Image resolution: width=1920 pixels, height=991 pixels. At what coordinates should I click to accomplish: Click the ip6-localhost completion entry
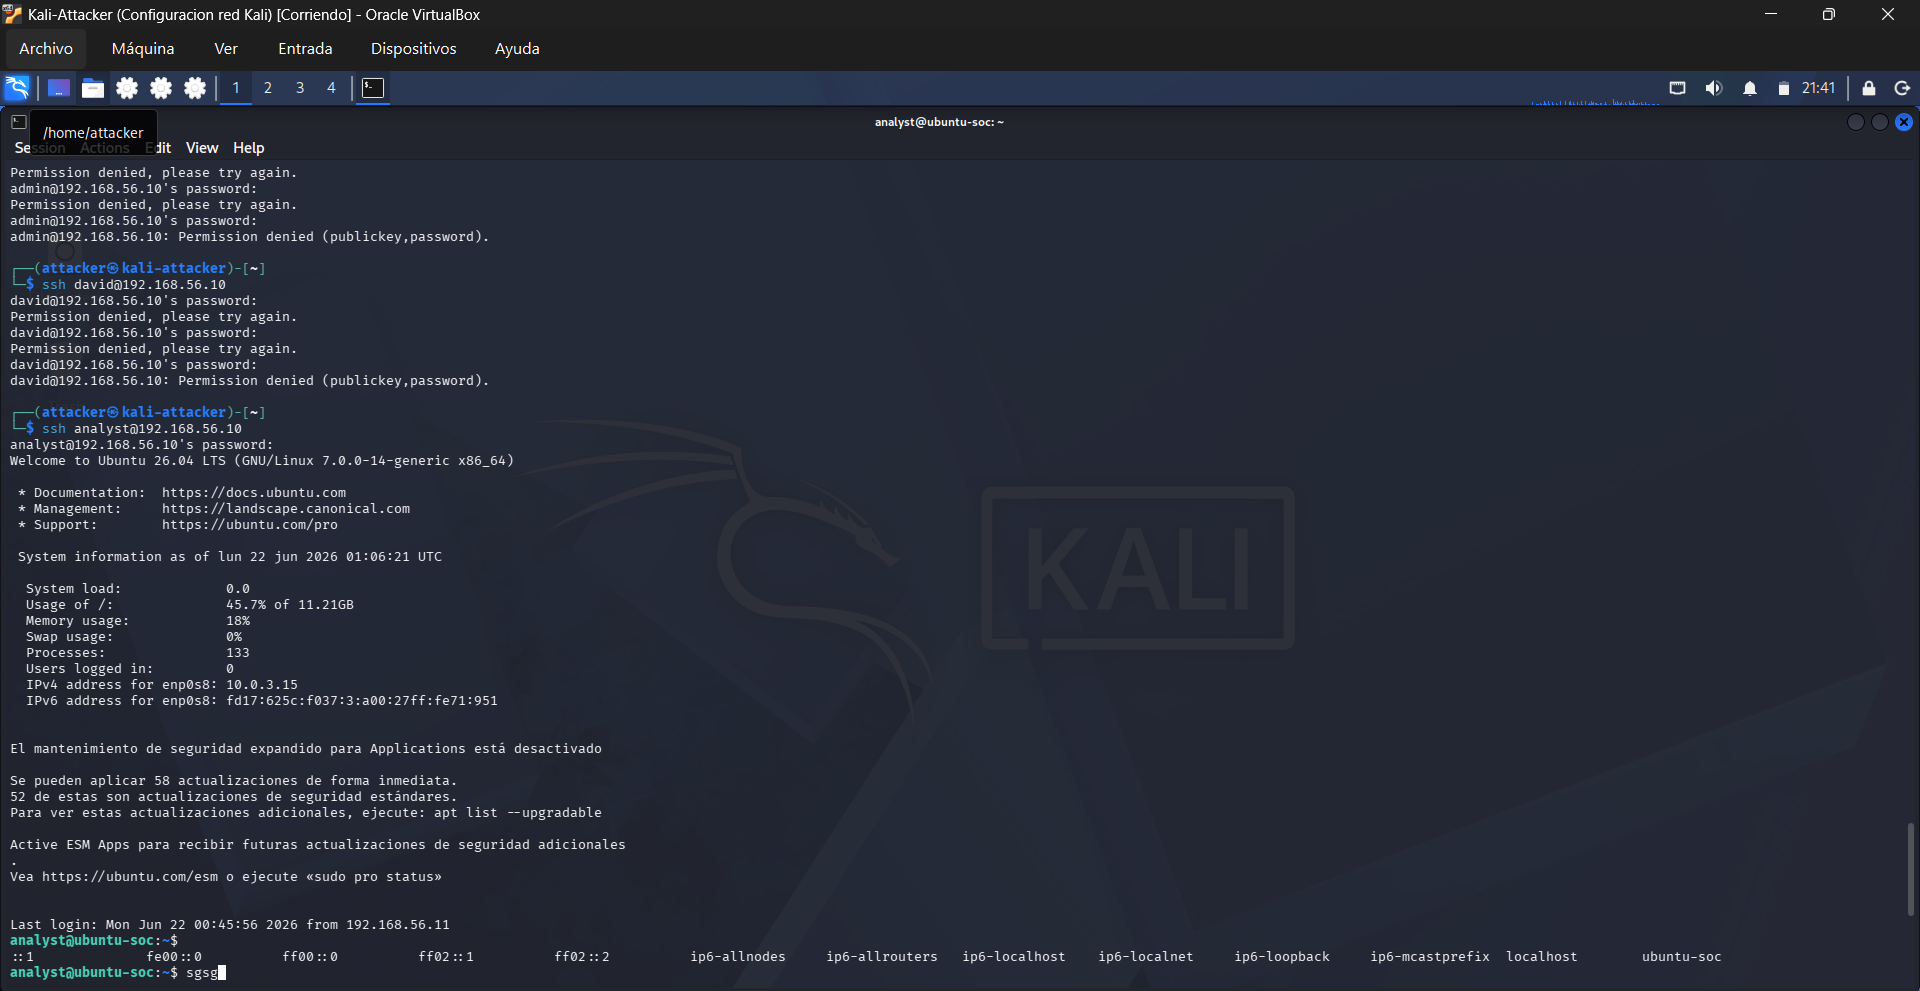click(x=1014, y=957)
